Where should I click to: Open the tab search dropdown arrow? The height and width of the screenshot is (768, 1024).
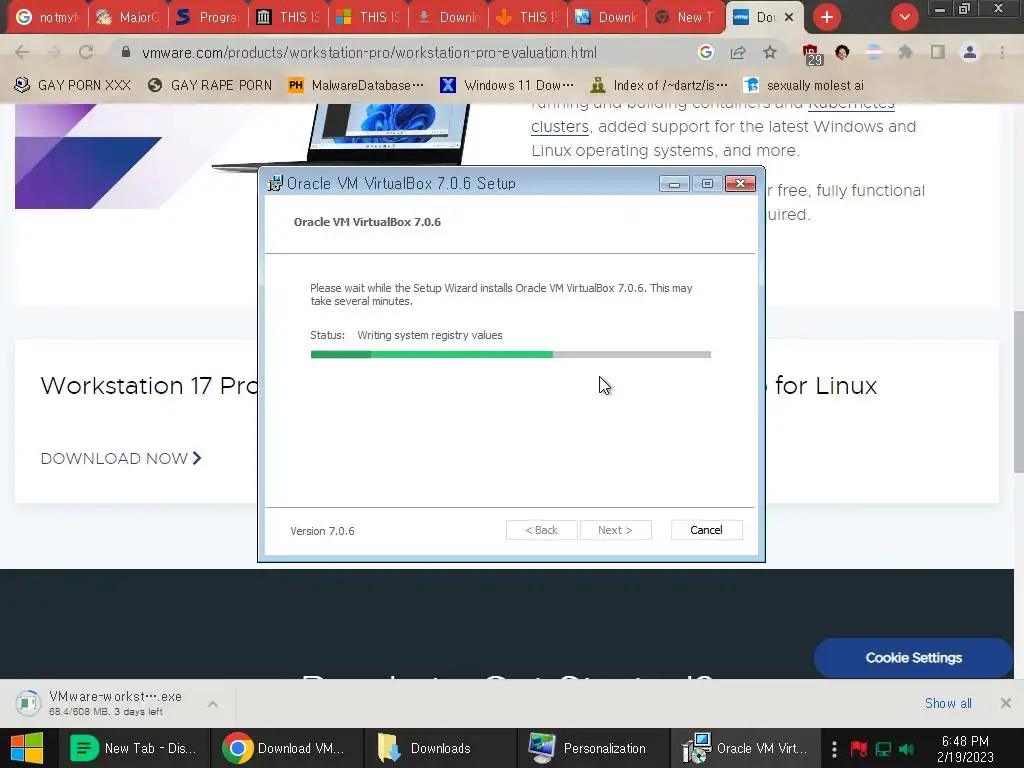[x=904, y=17]
